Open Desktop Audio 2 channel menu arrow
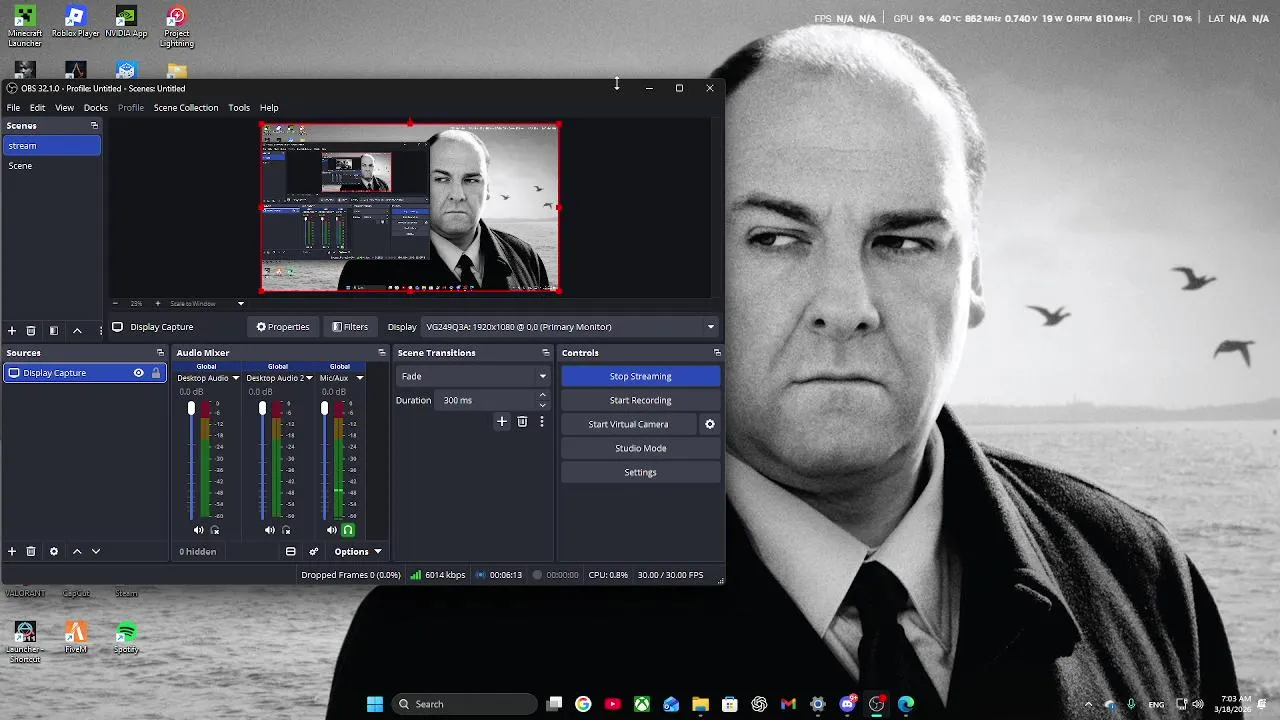This screenshot has width=1280, height=720. pyautogui.click(x=309, y=378)
